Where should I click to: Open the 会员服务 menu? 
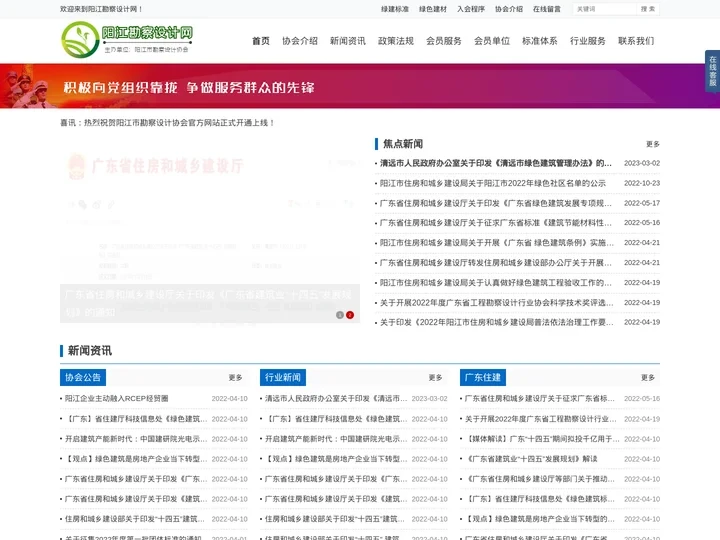pyautogui.click(x=444, y=41)
